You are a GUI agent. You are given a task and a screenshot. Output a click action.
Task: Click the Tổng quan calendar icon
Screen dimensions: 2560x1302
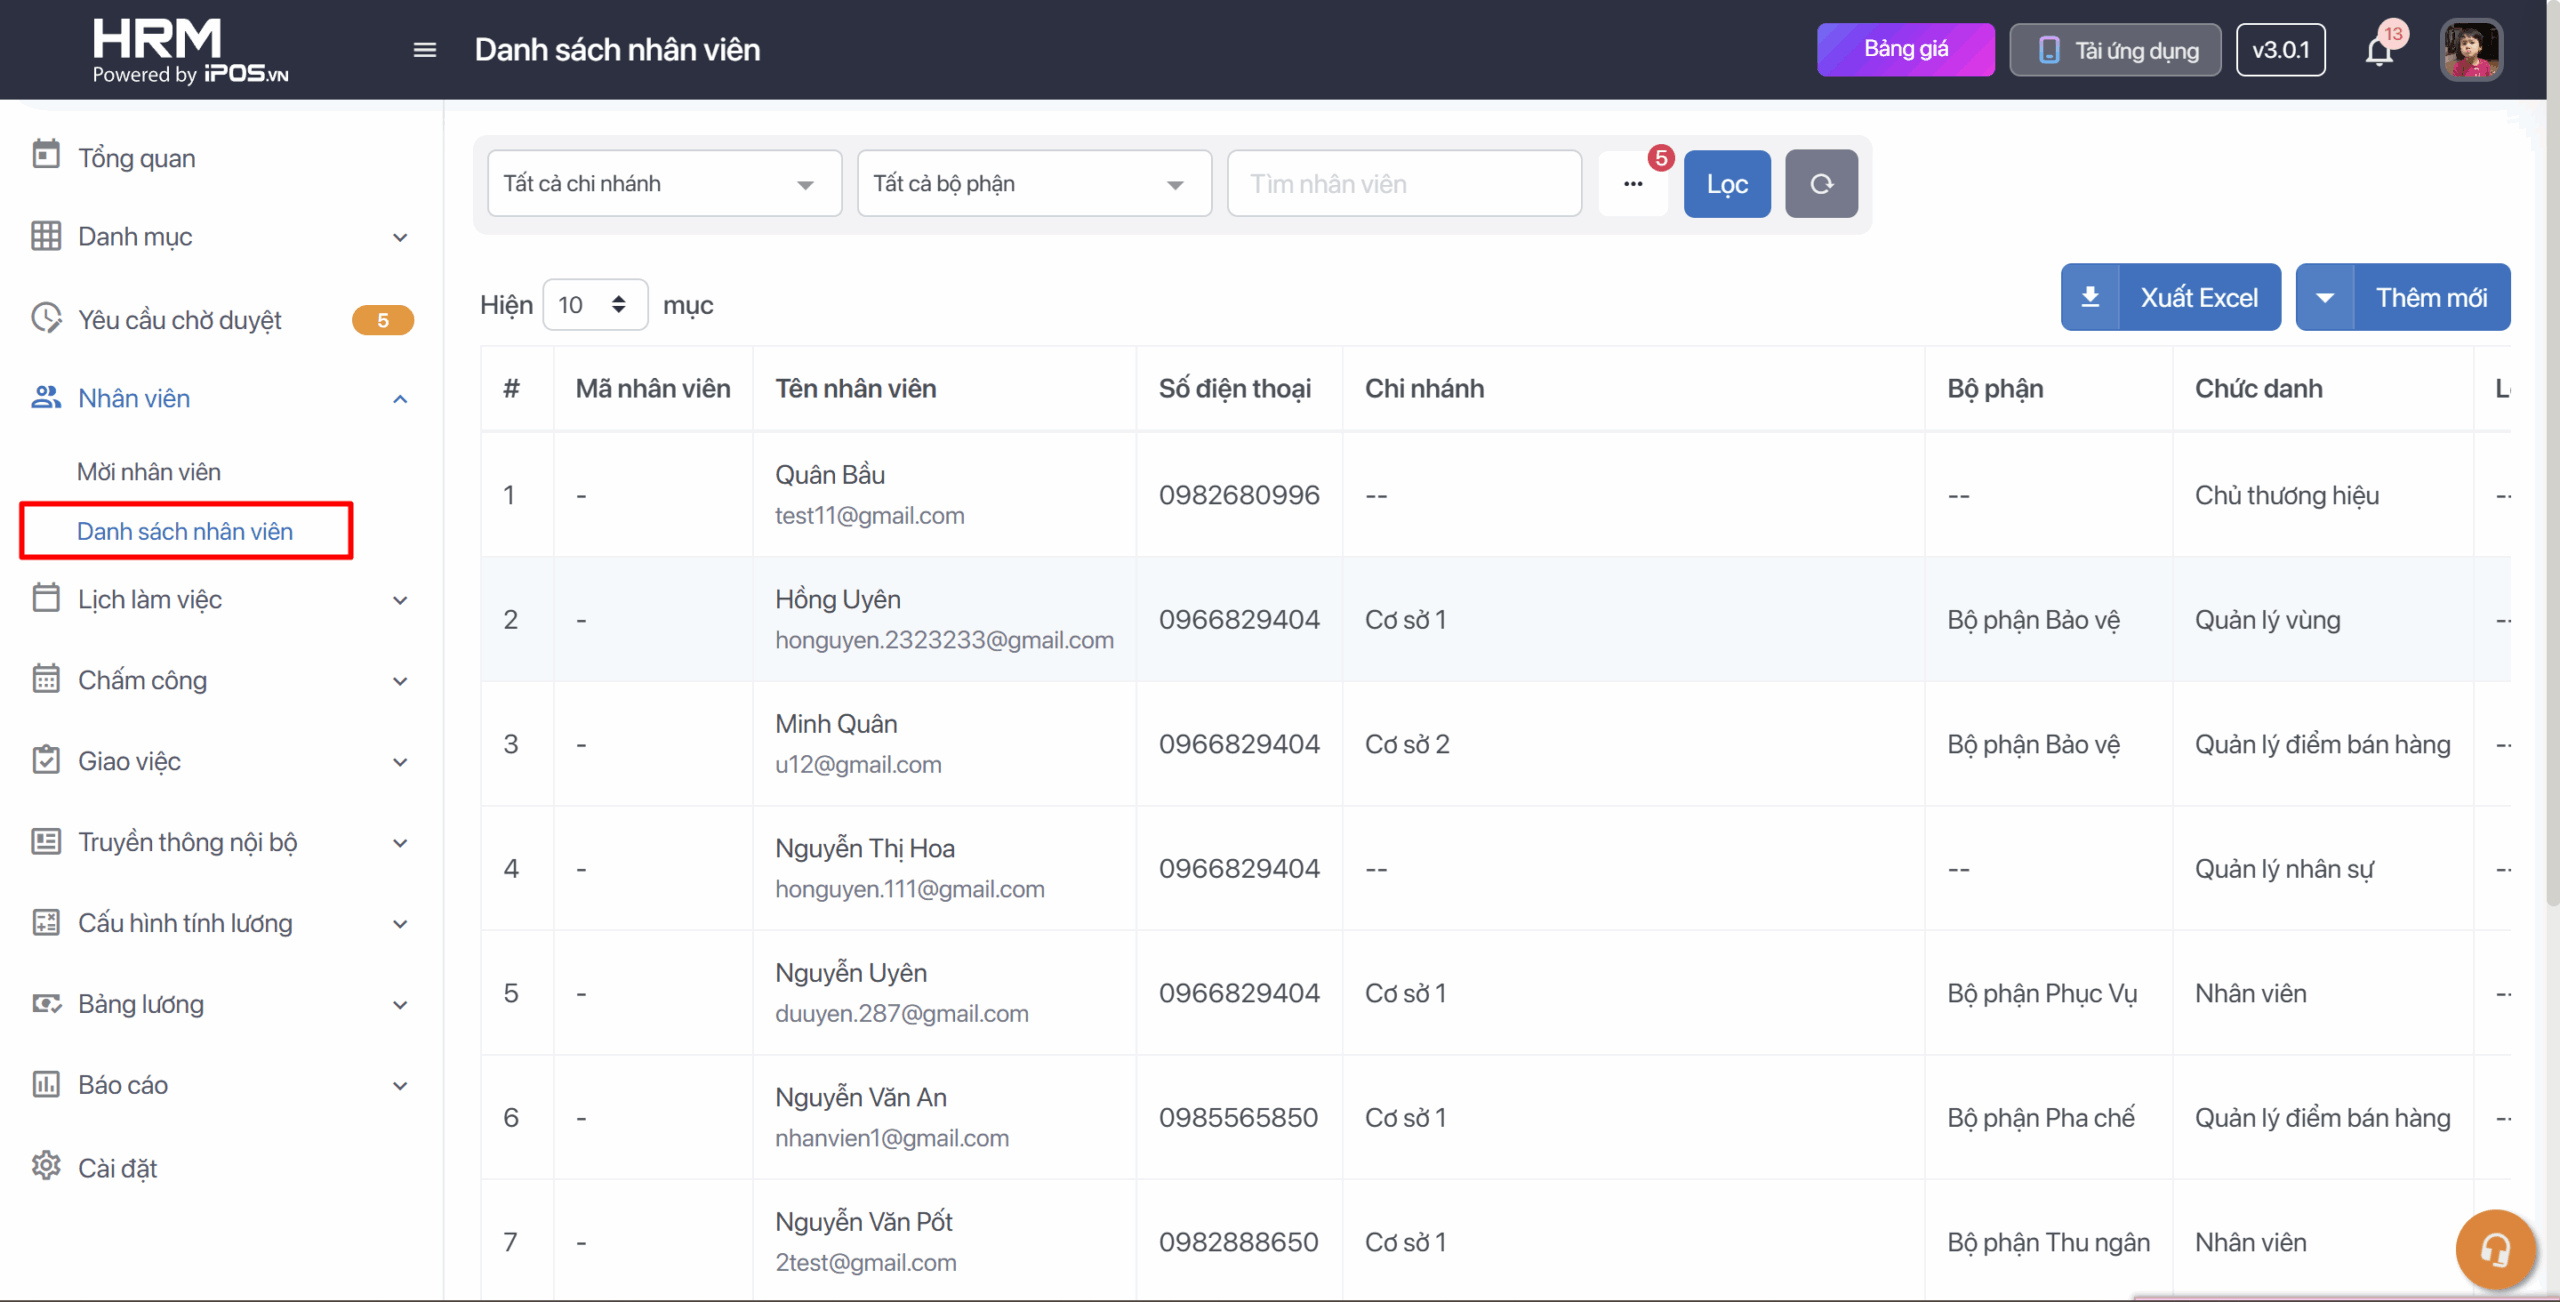[x=46, y=155]
